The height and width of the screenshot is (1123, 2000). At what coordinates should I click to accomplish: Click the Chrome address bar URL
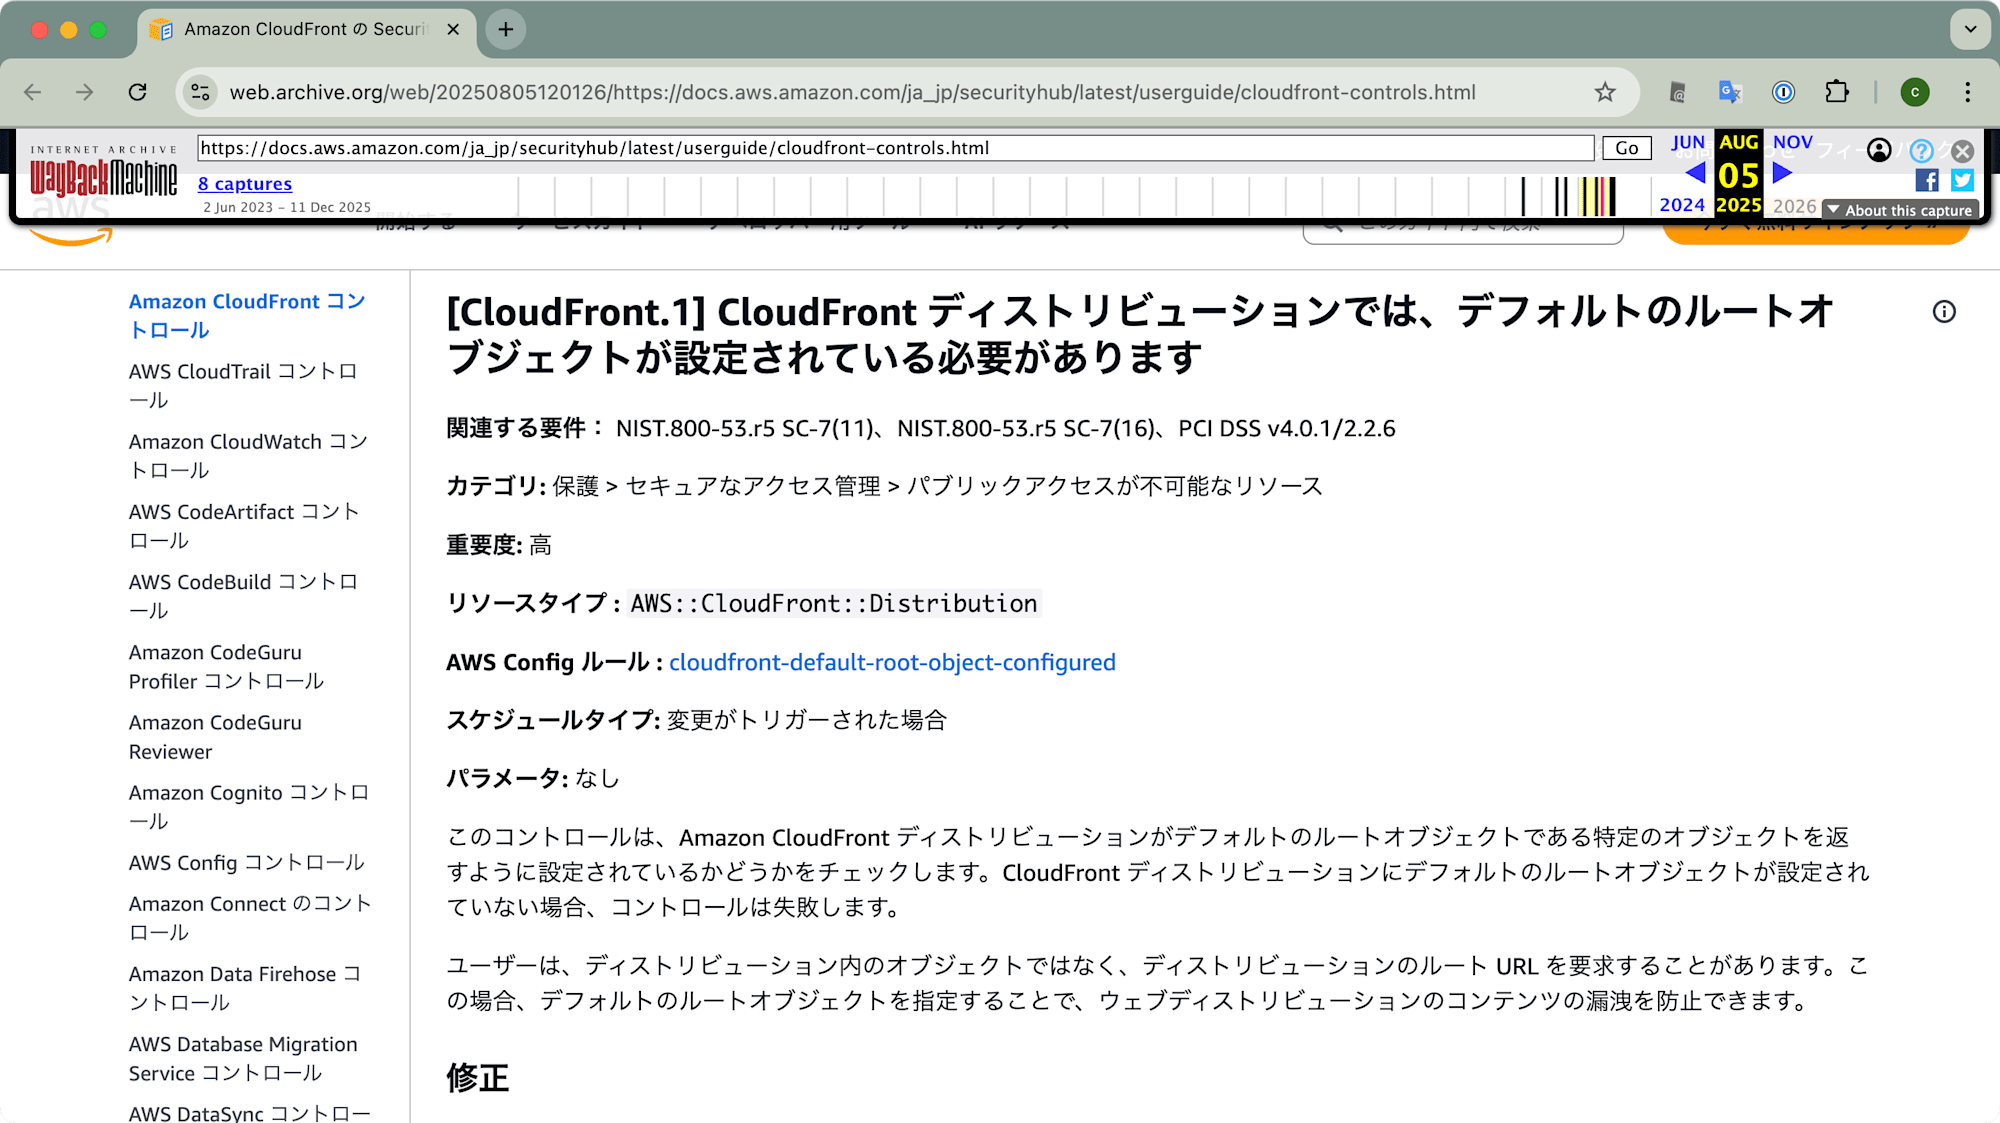[x=852, y=92]
